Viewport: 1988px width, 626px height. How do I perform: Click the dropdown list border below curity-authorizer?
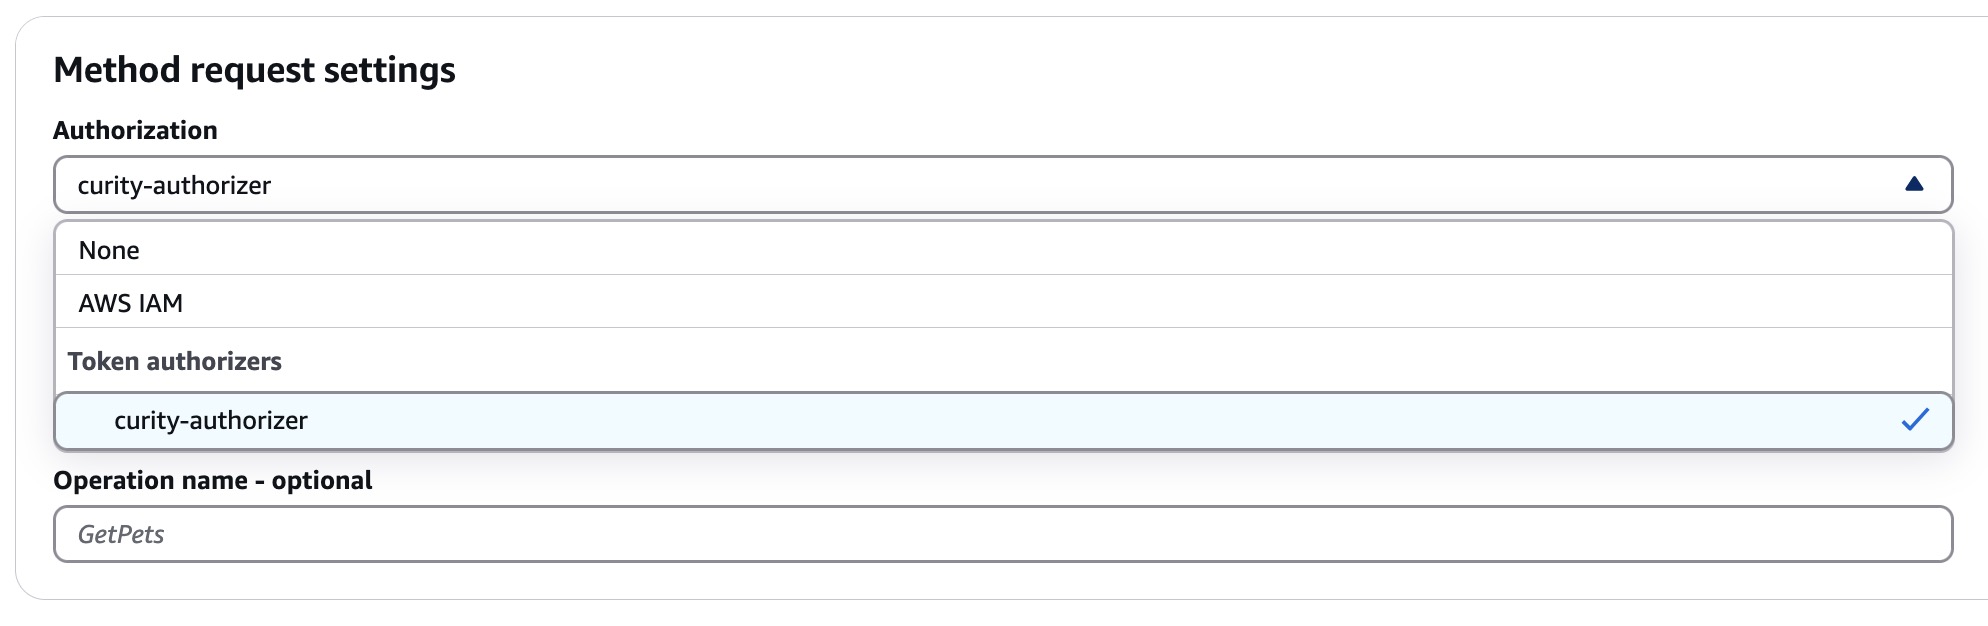(1000, 447)
